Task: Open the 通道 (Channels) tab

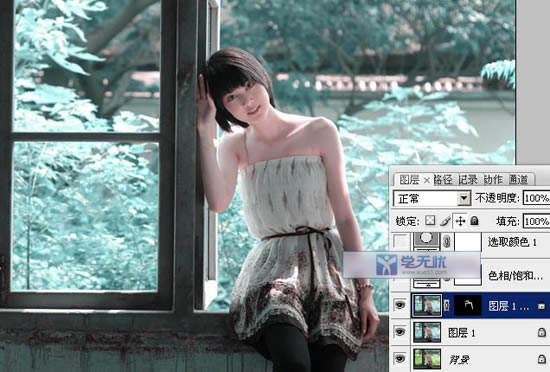Action: pyautogui.click(x=518, y=180)
